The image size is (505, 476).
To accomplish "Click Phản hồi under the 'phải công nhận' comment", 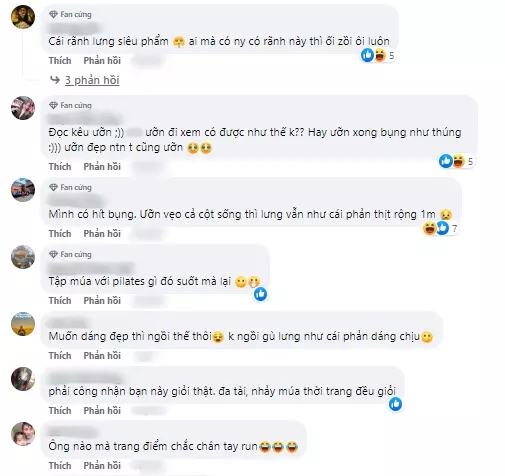I will point(102,410).
